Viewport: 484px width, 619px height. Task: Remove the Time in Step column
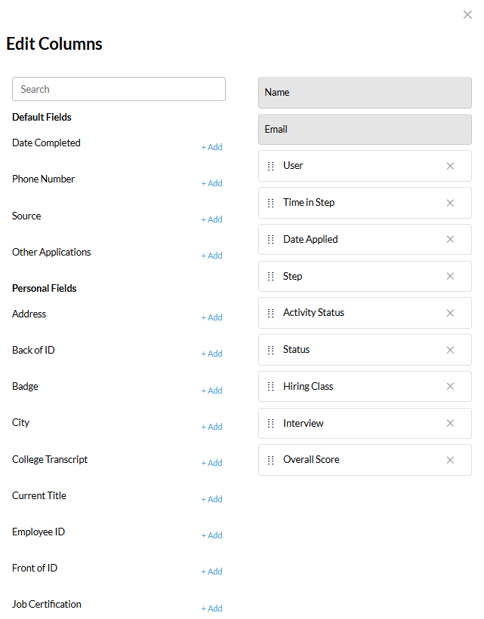(450, 203)
